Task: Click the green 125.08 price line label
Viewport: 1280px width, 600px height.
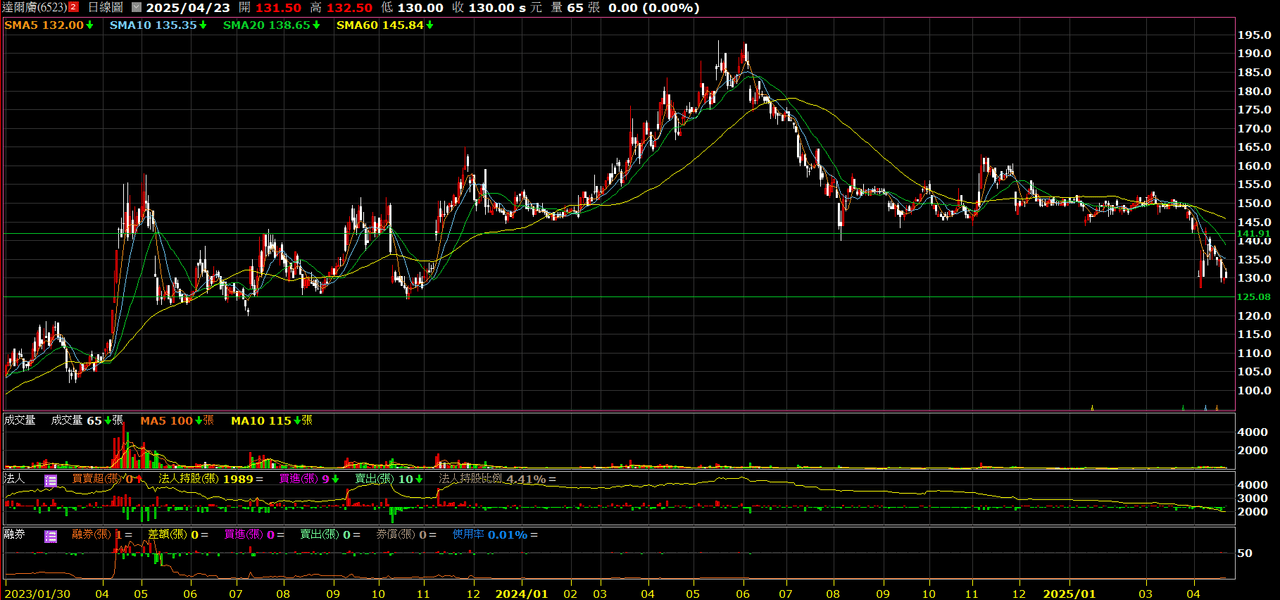Action: [x=1253, y=297]
